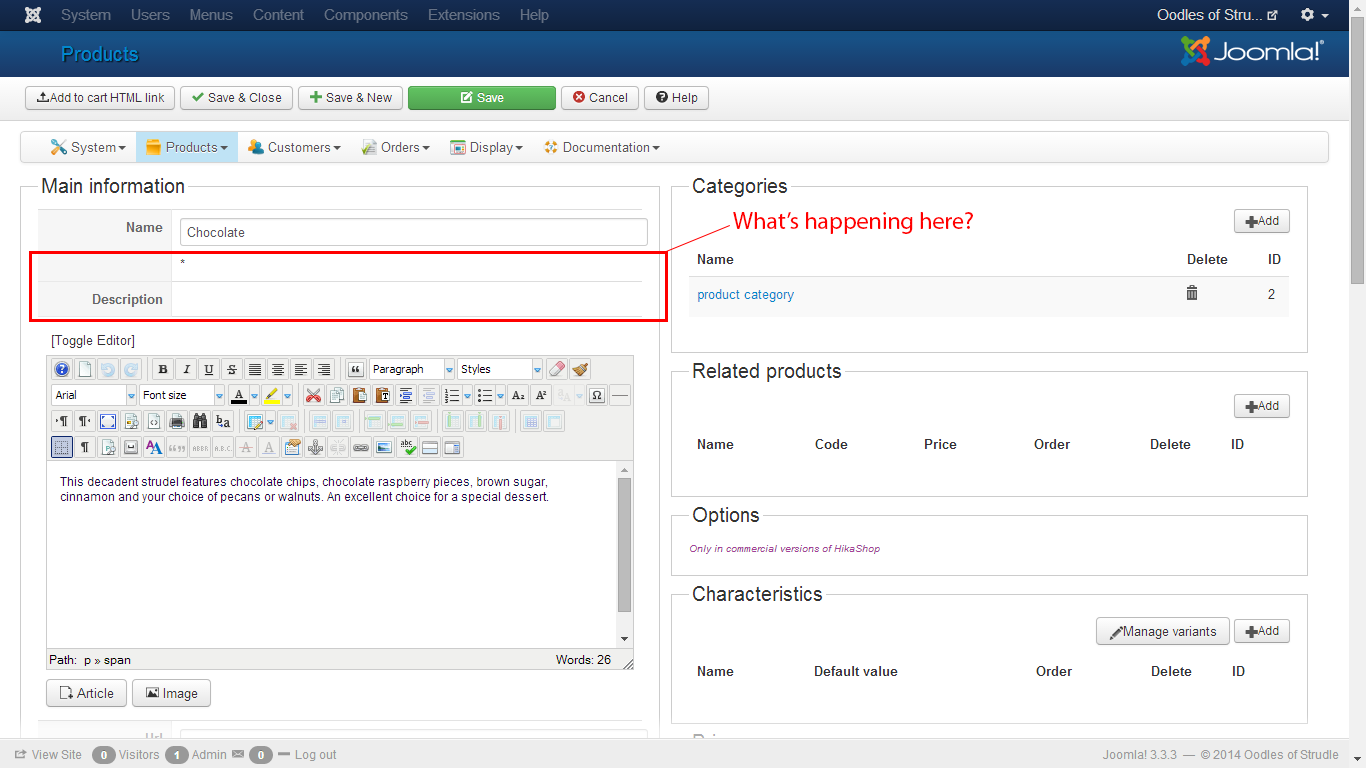
Task: Click the Toggle Editor link
Action: (93, 340)
